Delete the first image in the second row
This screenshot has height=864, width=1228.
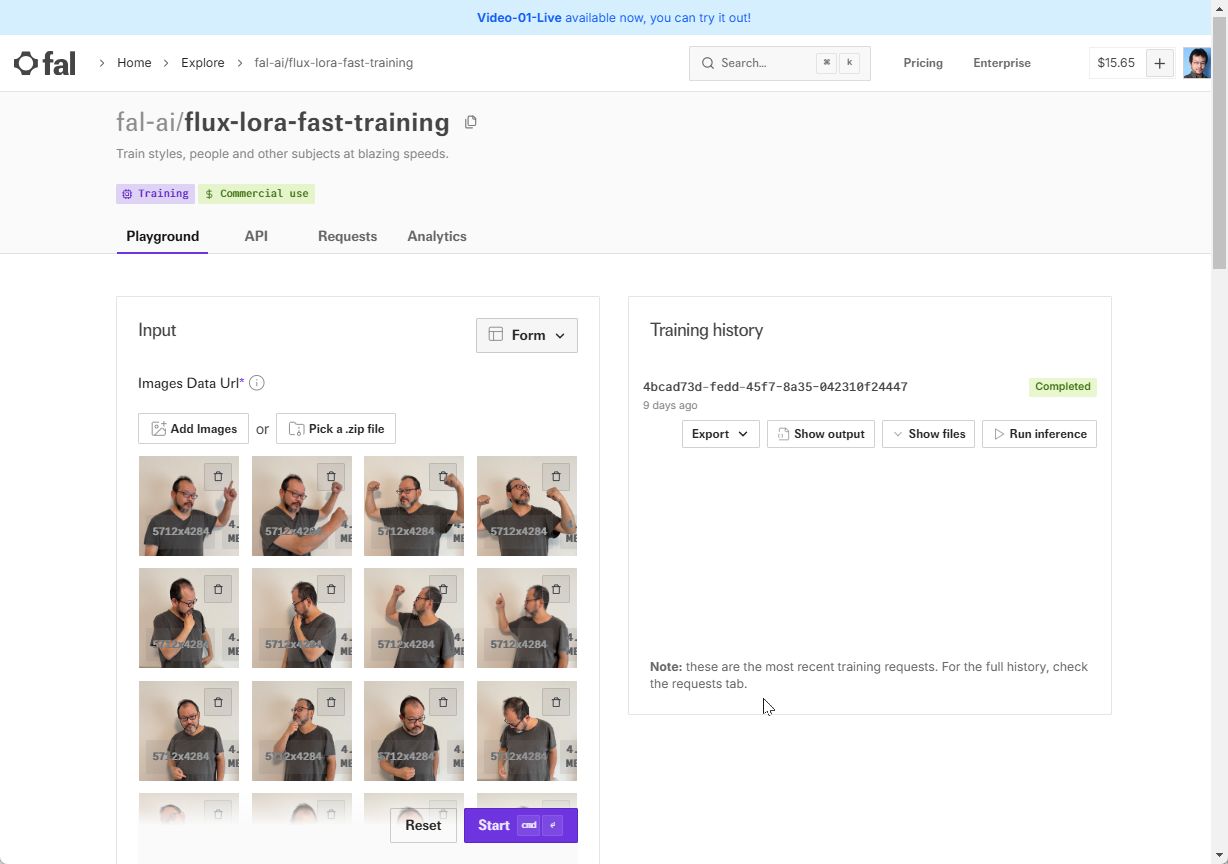[x=218, y=589]
